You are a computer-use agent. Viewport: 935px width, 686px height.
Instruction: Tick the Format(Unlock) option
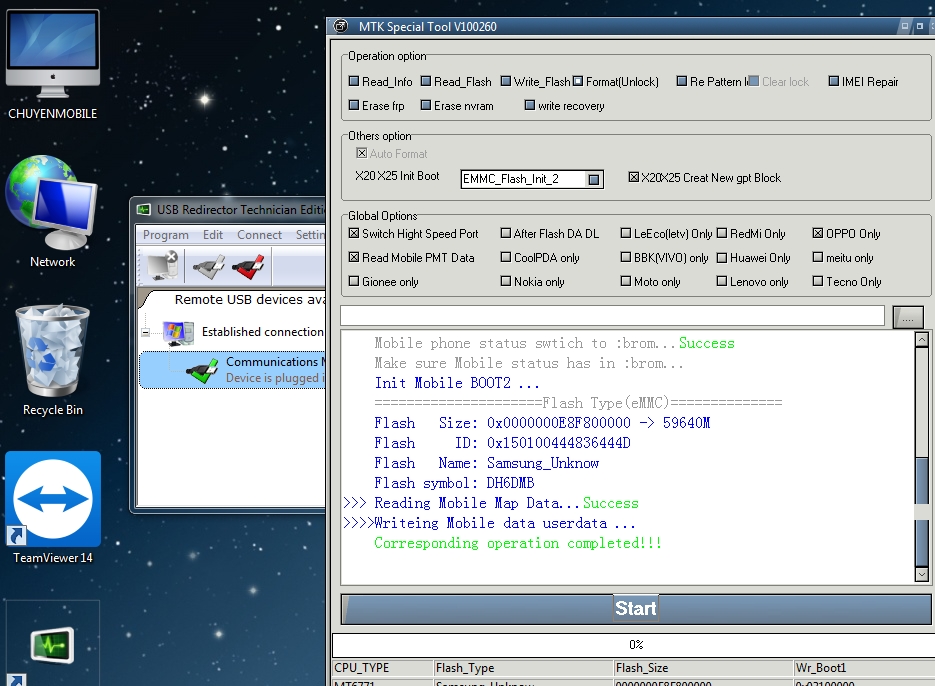[578, 81]
